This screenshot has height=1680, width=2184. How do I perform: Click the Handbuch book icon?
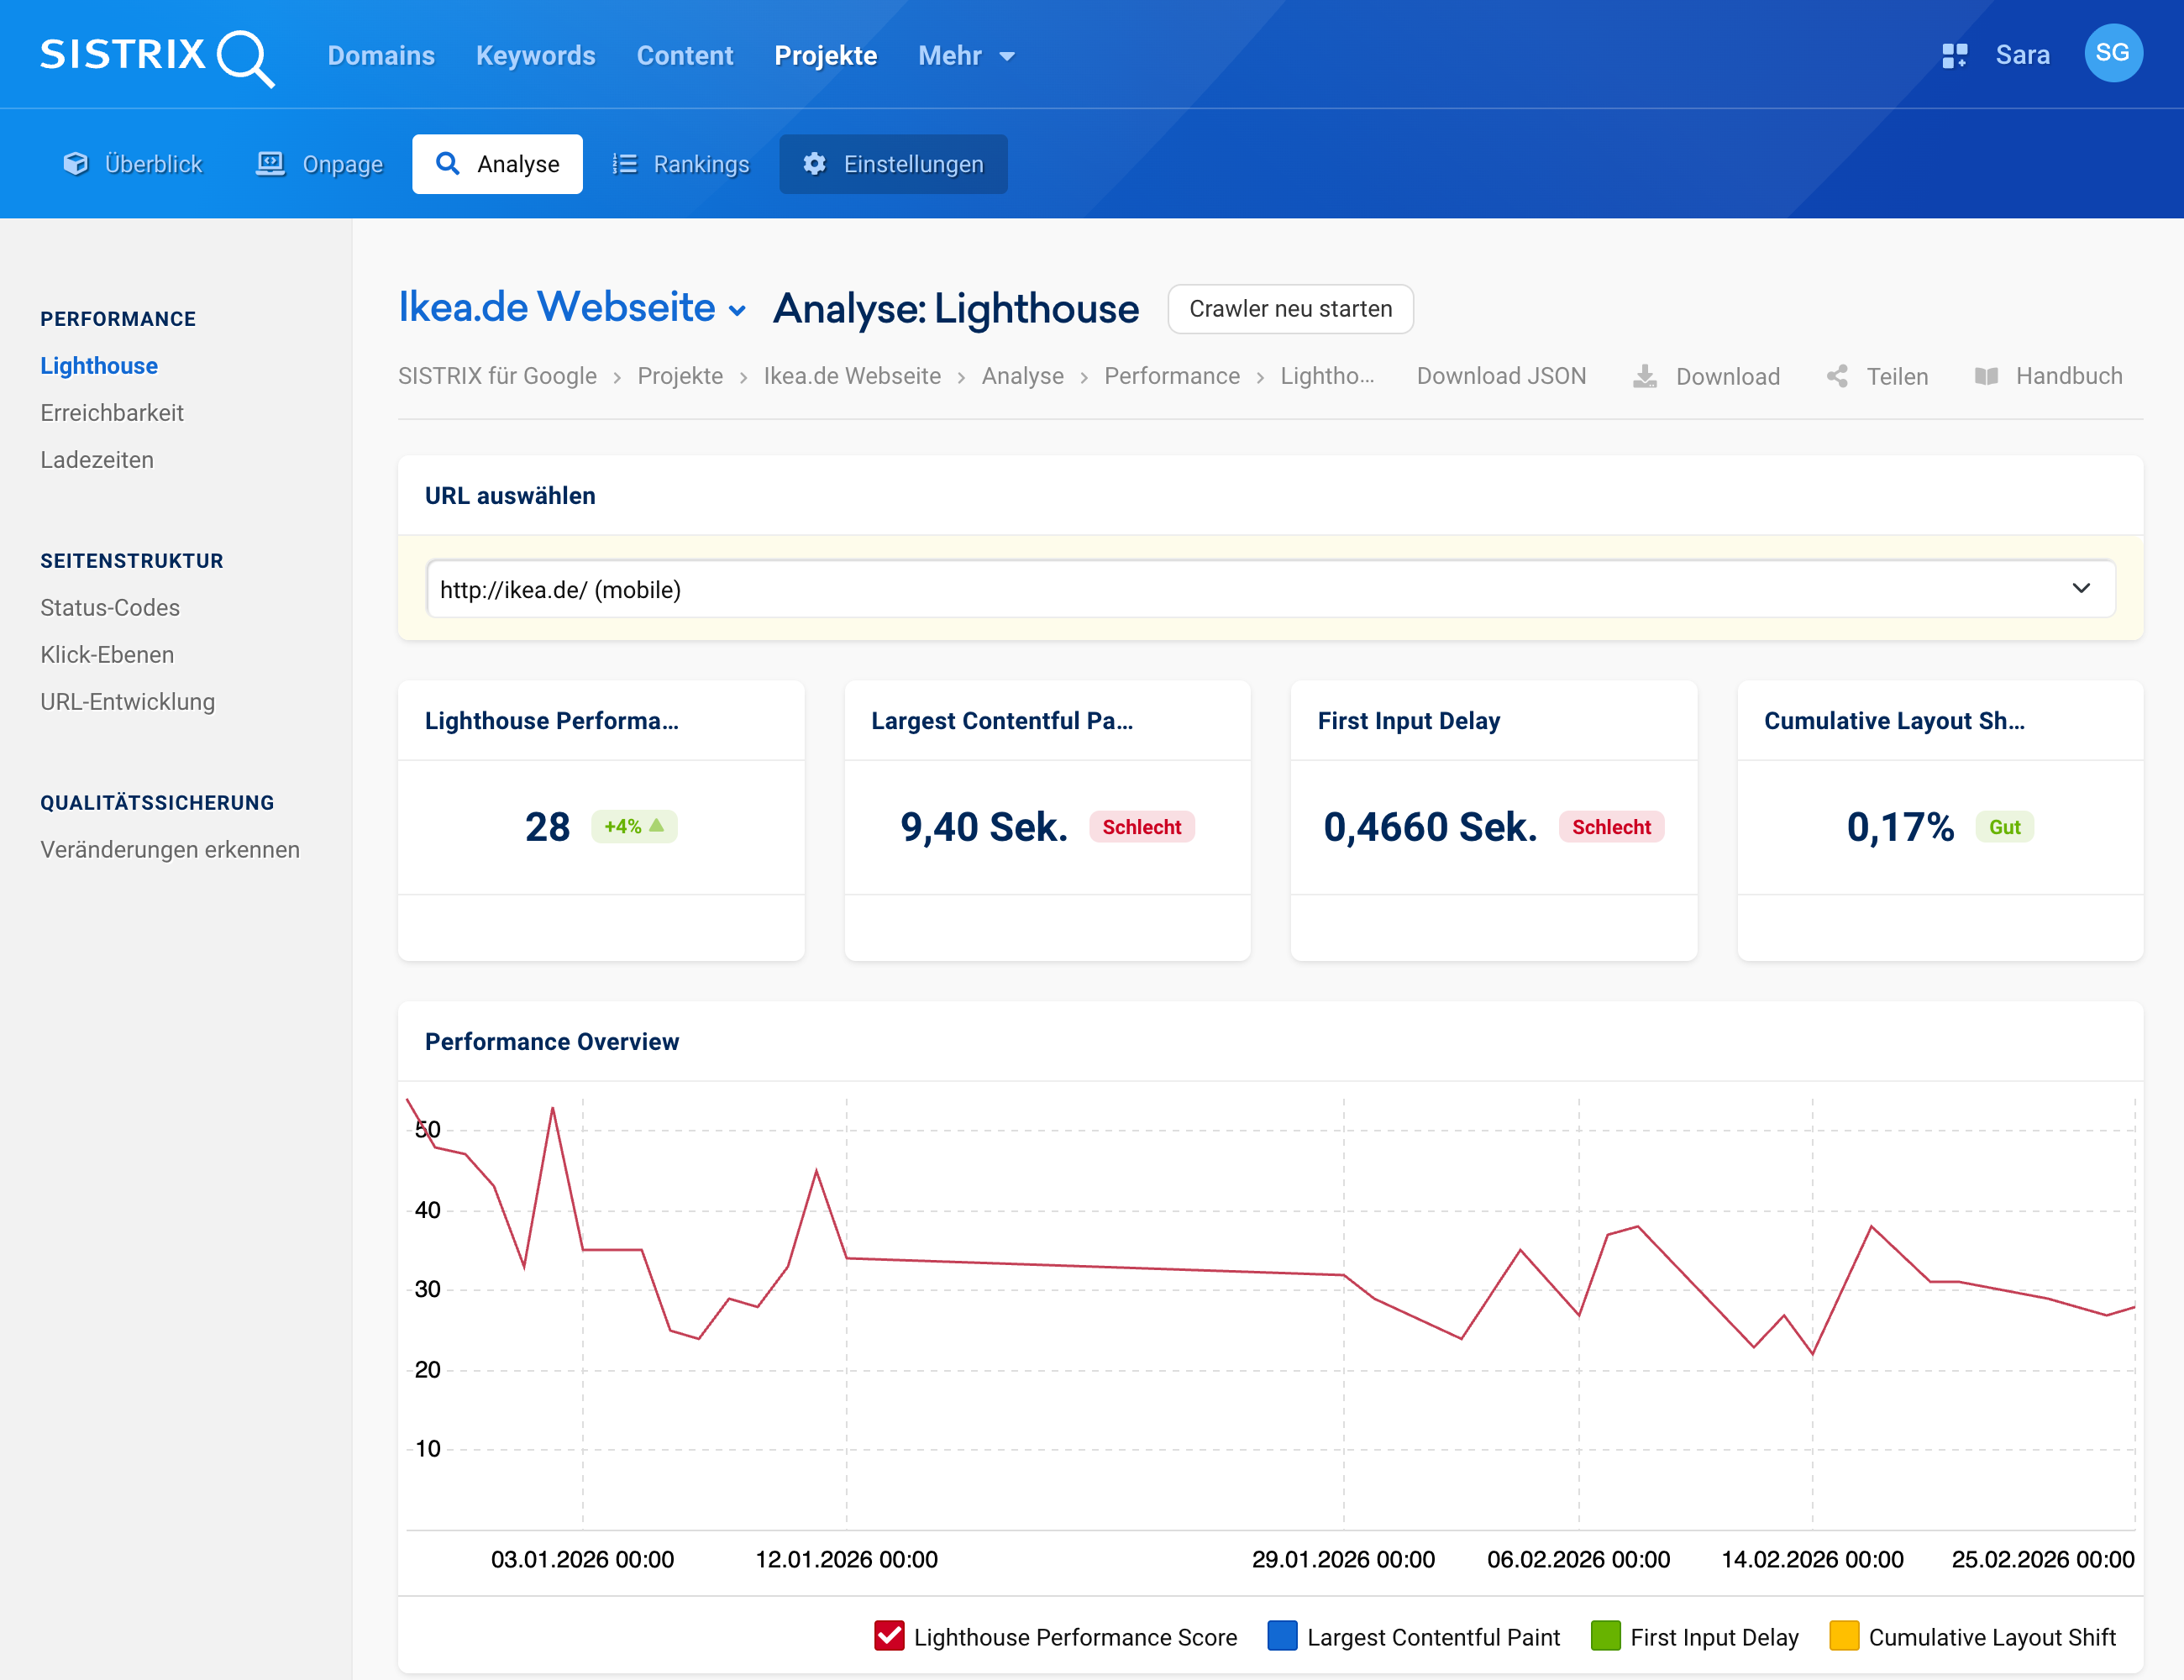(1988, 376)
